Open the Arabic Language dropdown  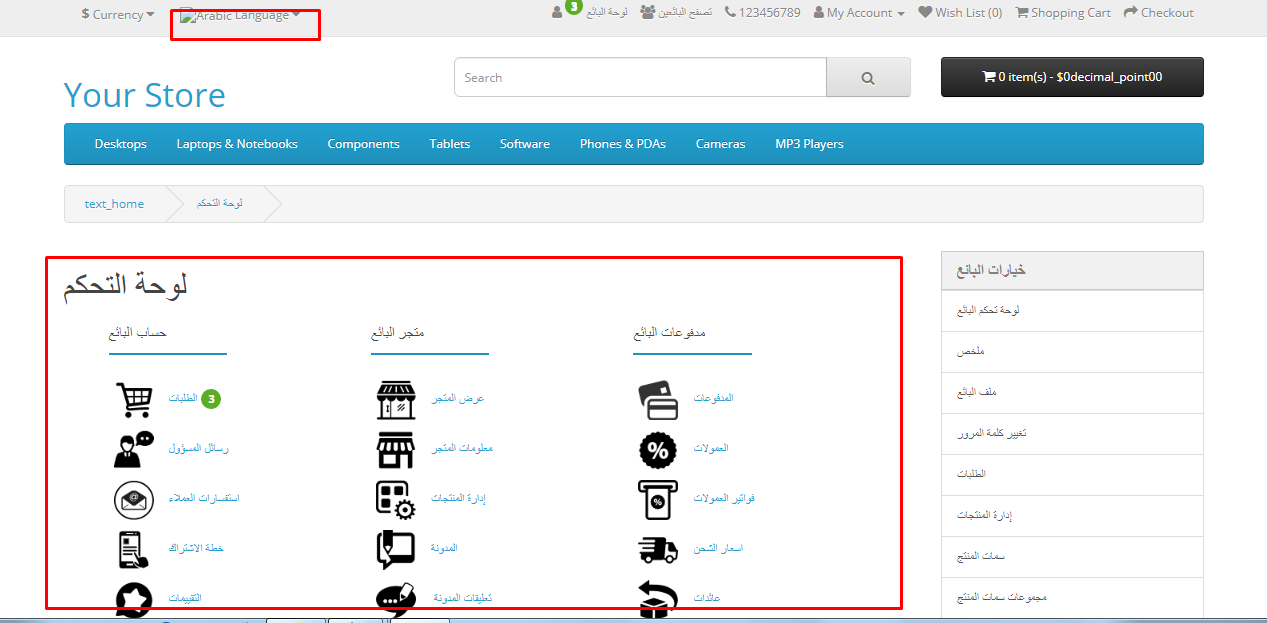241,15
